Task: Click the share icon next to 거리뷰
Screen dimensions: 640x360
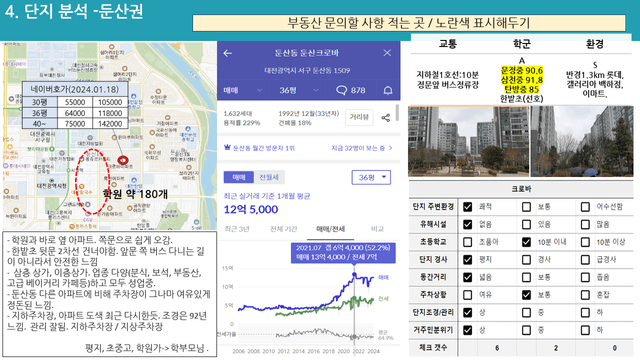Action: [386, 118]
